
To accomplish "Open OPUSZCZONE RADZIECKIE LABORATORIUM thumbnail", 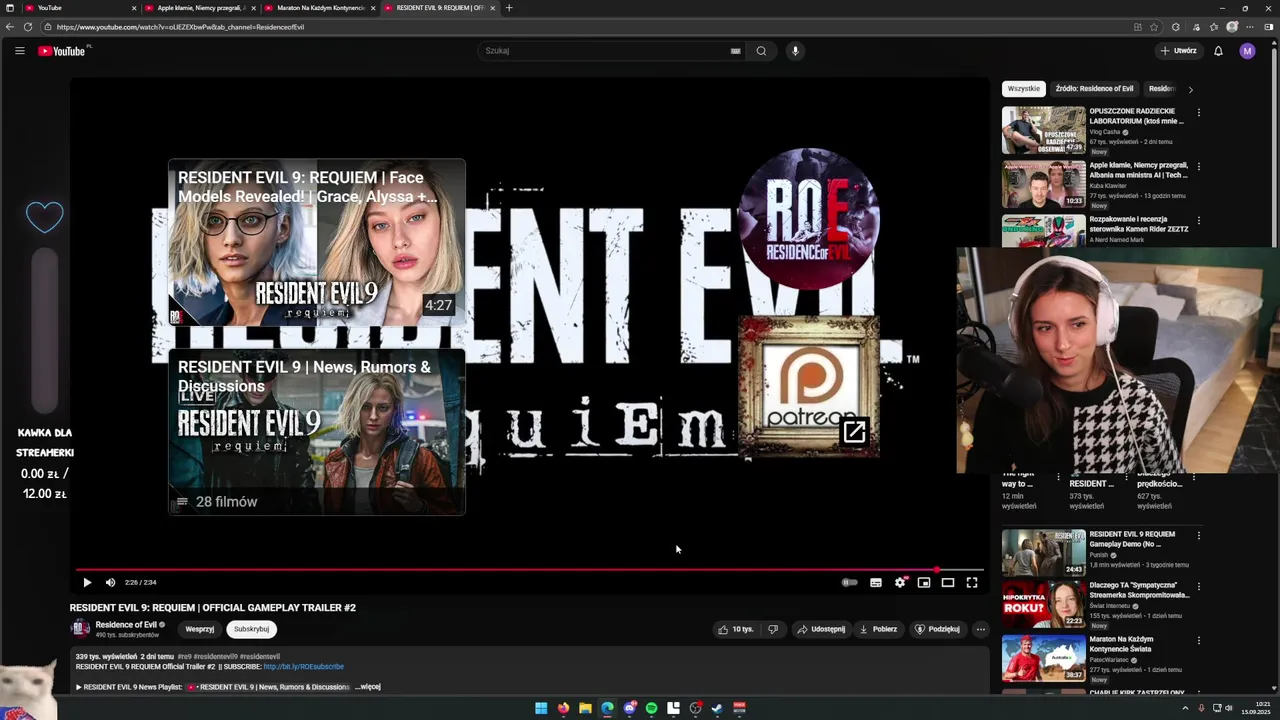I will 1043,130.
